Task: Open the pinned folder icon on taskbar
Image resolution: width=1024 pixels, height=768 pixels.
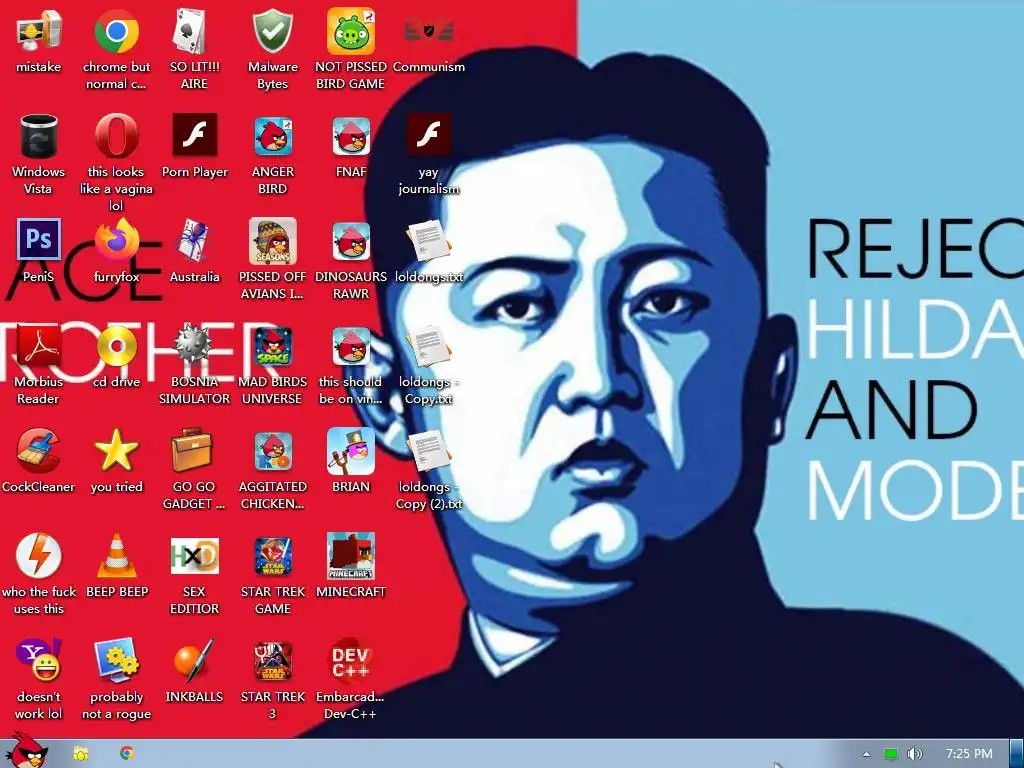Action: (80, 753)
